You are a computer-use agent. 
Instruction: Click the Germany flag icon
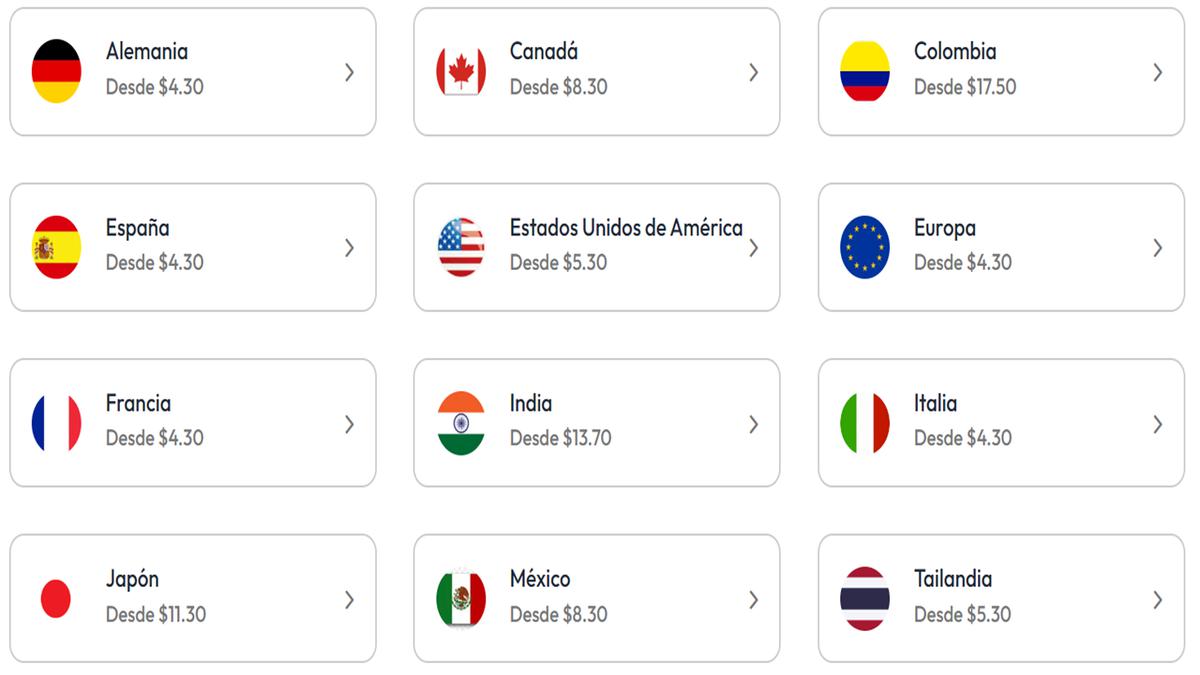(x=56, y=71)
